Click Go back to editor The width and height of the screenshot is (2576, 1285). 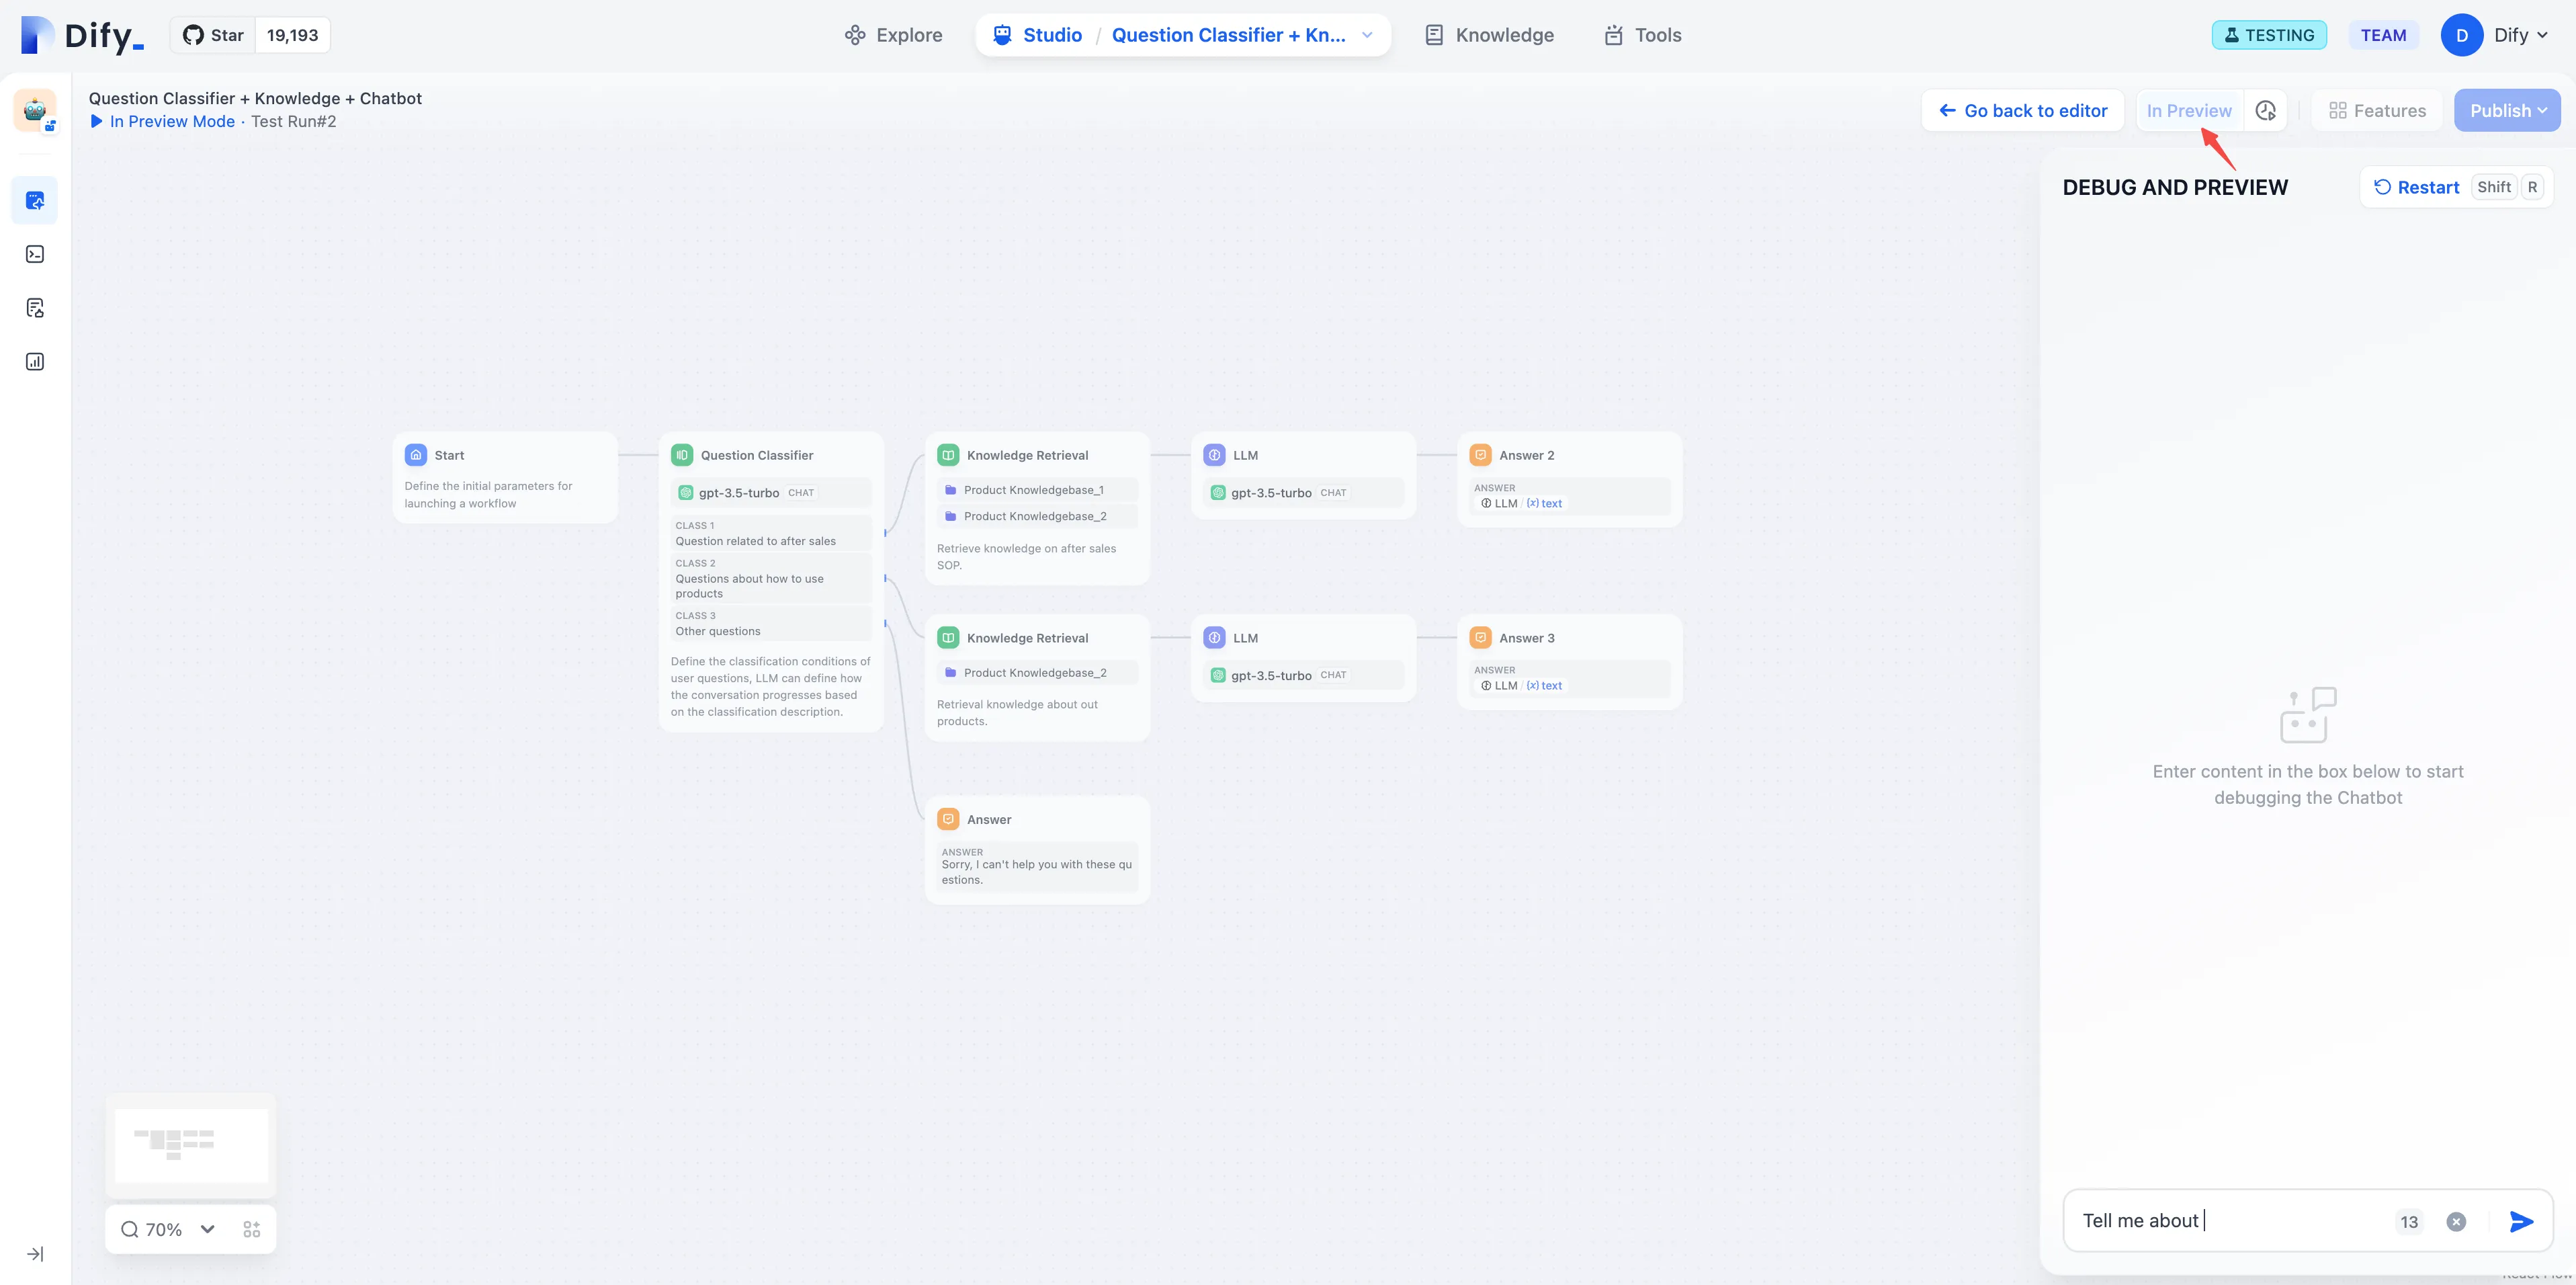tap(2022, 111)
